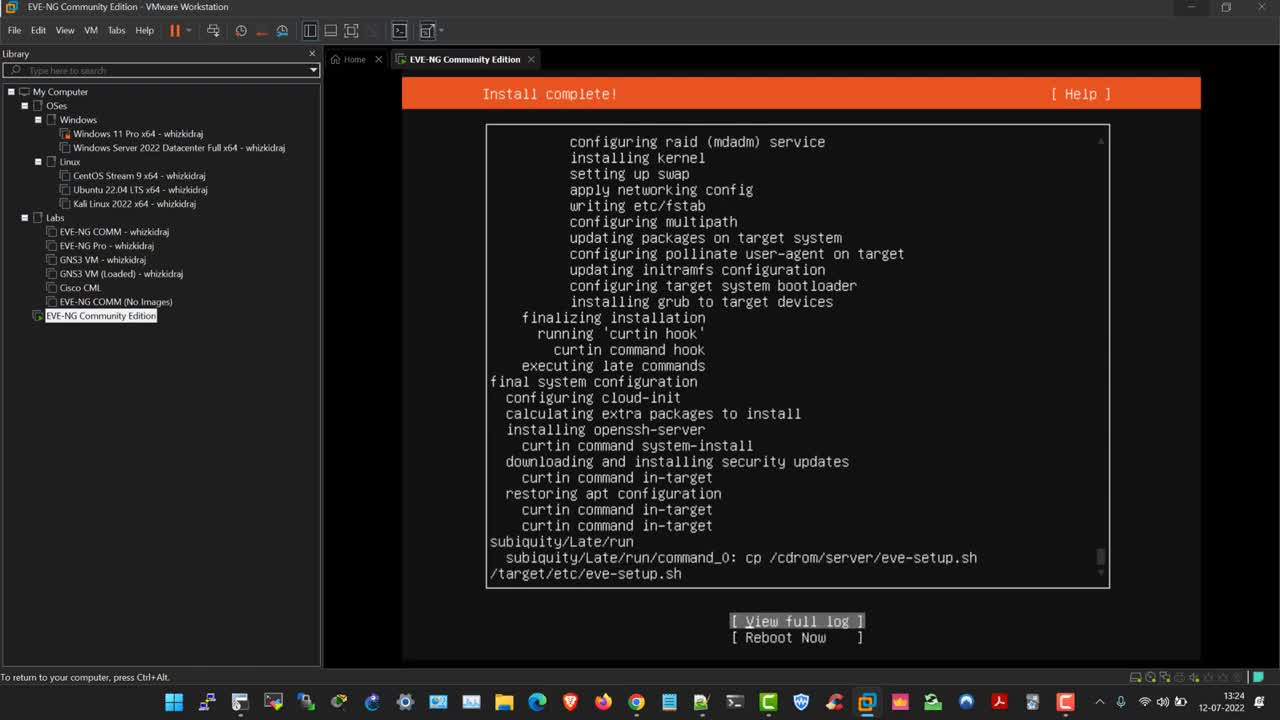Click the stretch guest display icon
The image size is (1280, 720).
click(x=428, y=31)
